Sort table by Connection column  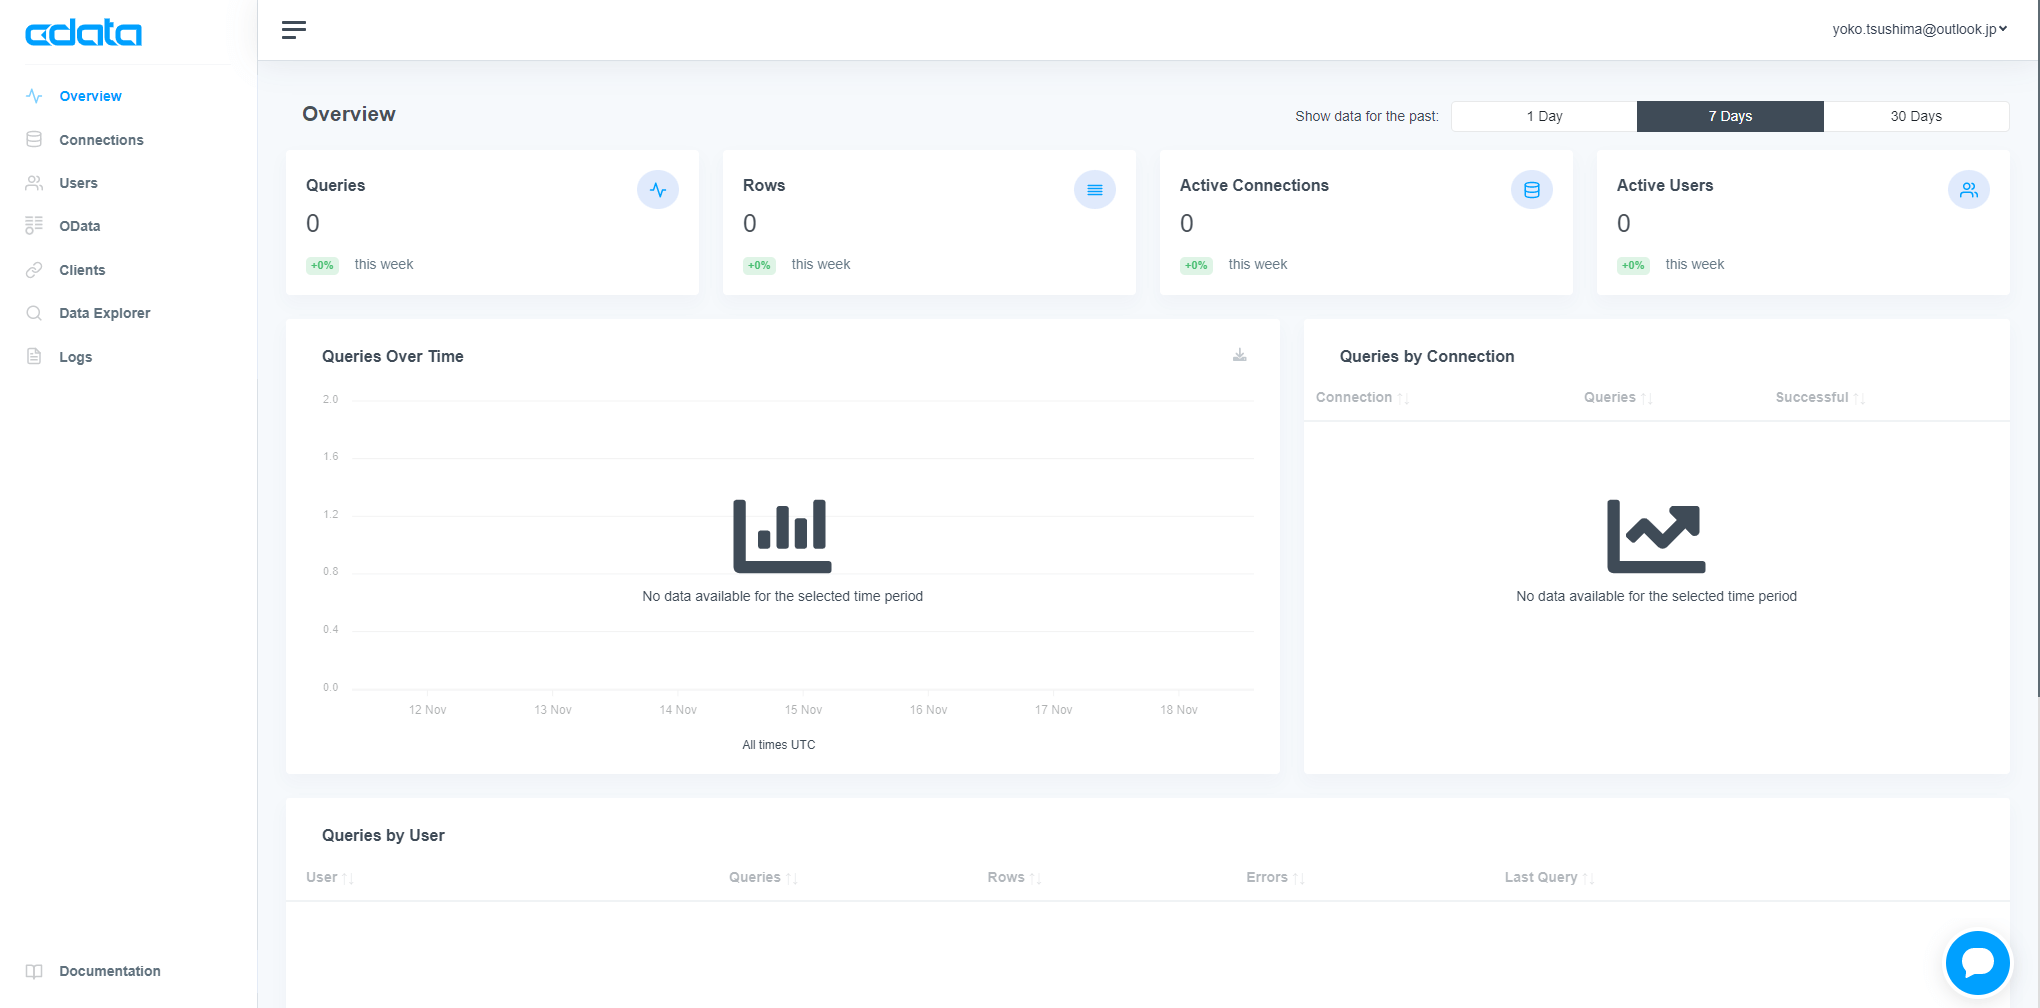coord(1362,397)
